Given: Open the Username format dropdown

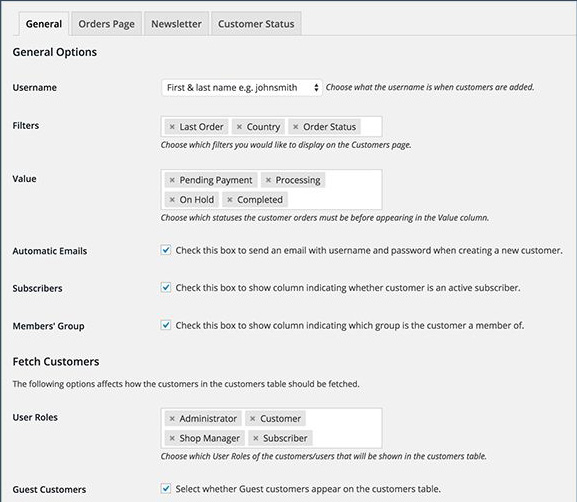Looking at the screenshot, I should 242,88.
